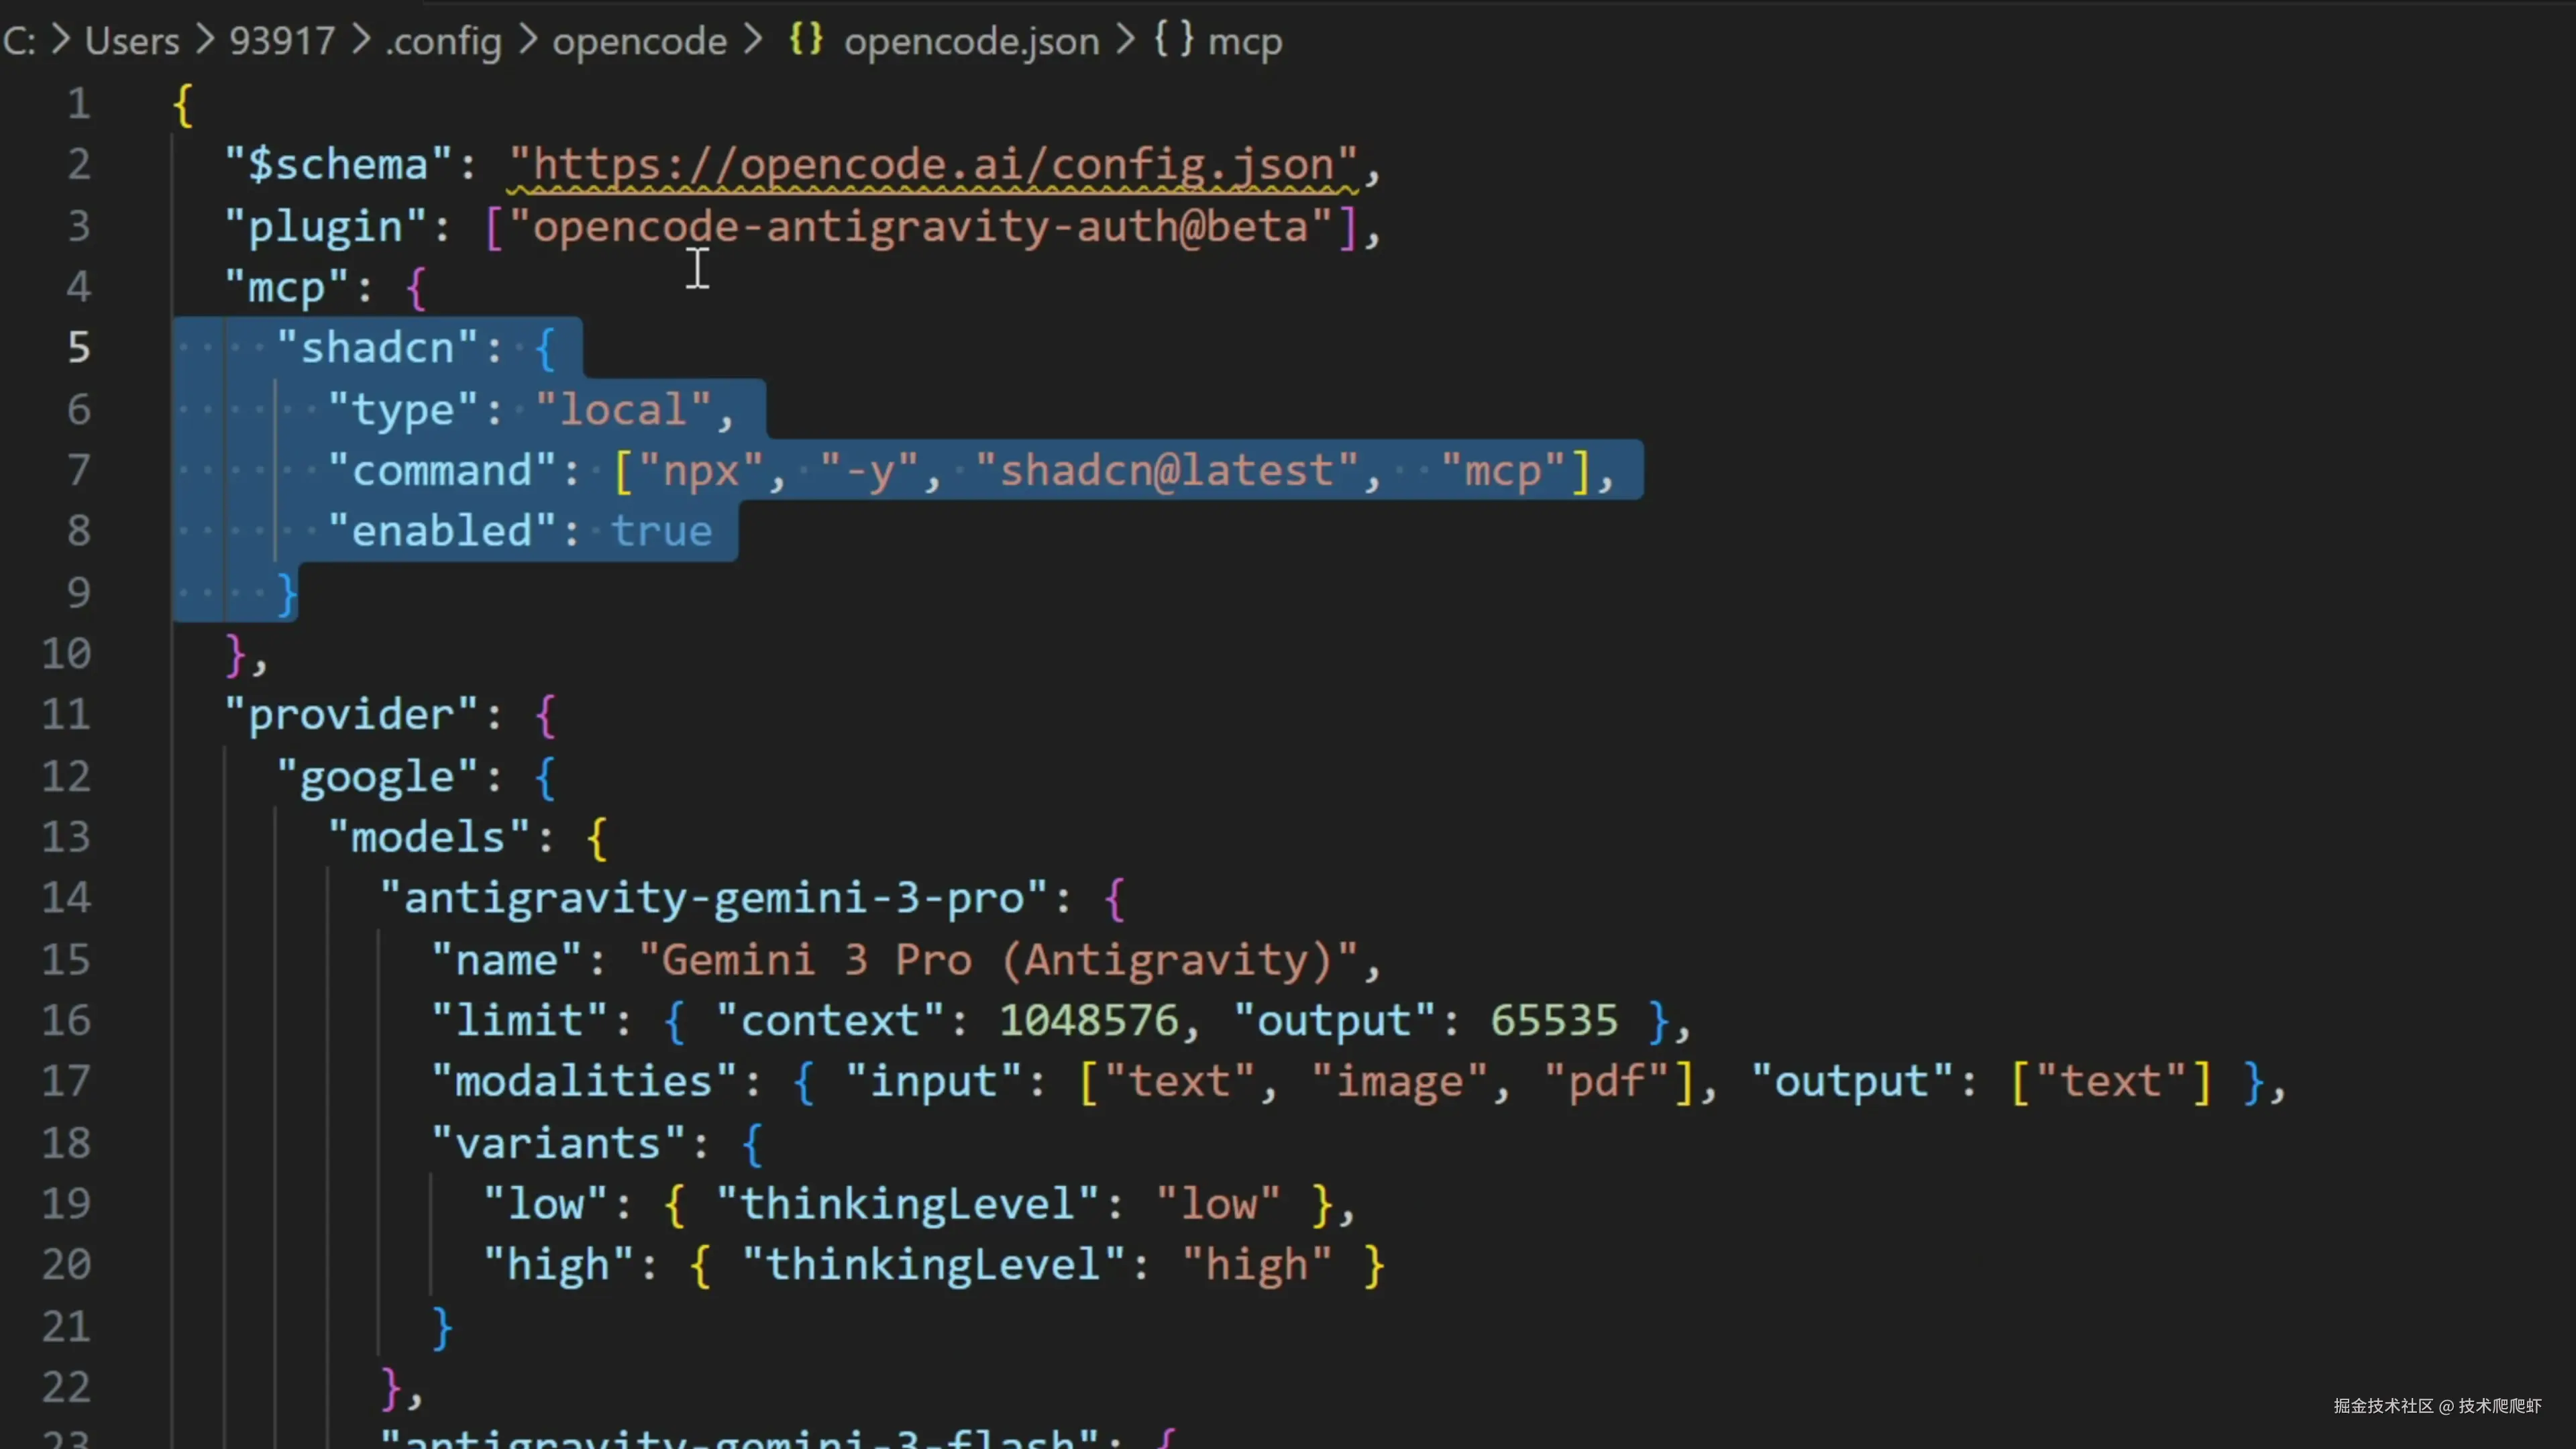
Task: Click the JSON braces icon before opencode.json
Action: (x=805, y=40)
